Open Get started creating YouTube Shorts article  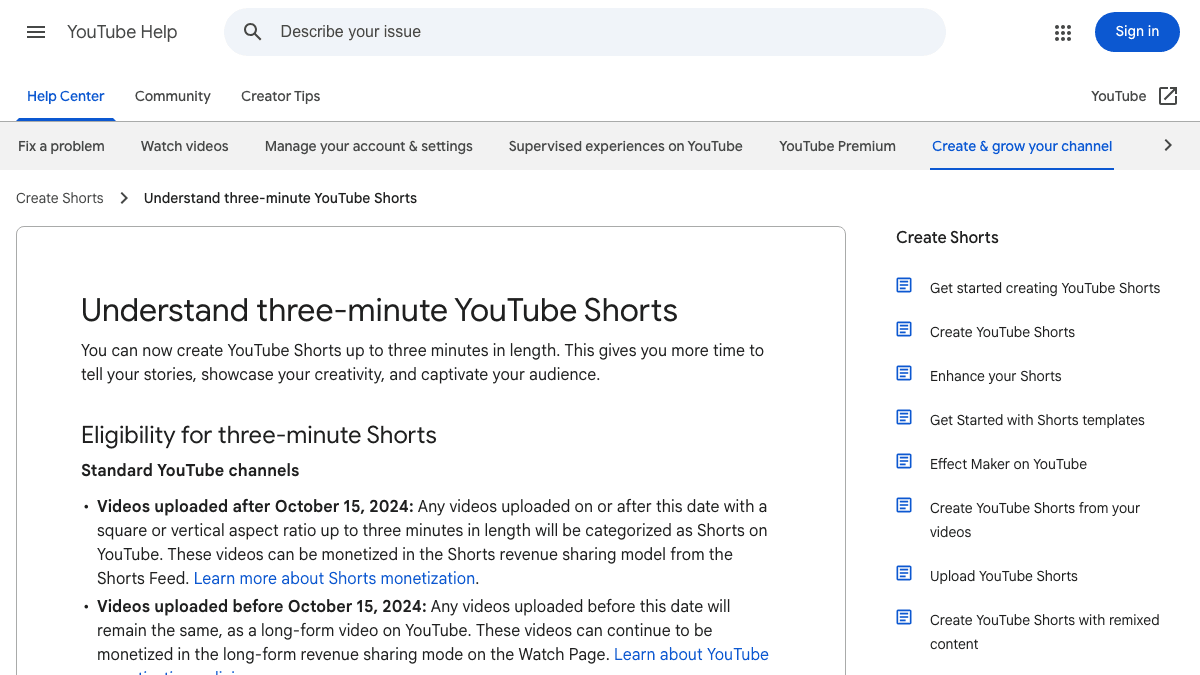[x=1045, y=288]
